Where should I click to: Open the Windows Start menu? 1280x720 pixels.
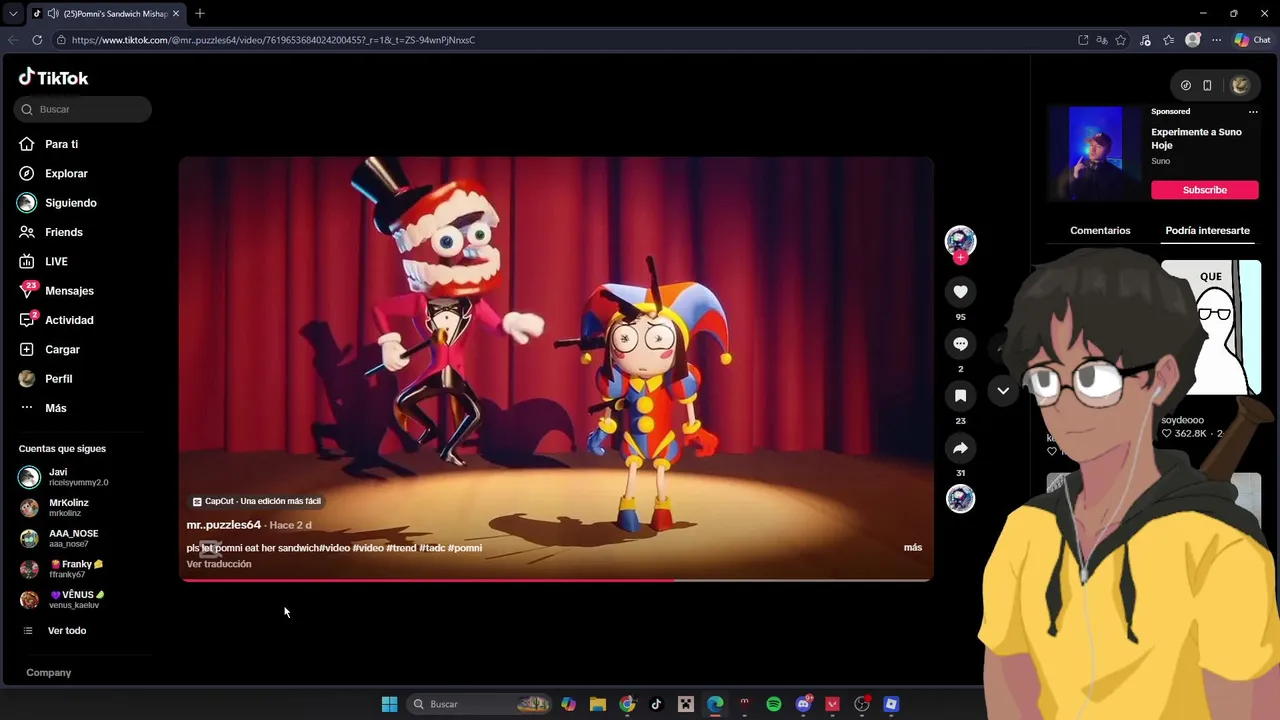tap(389, 704)
